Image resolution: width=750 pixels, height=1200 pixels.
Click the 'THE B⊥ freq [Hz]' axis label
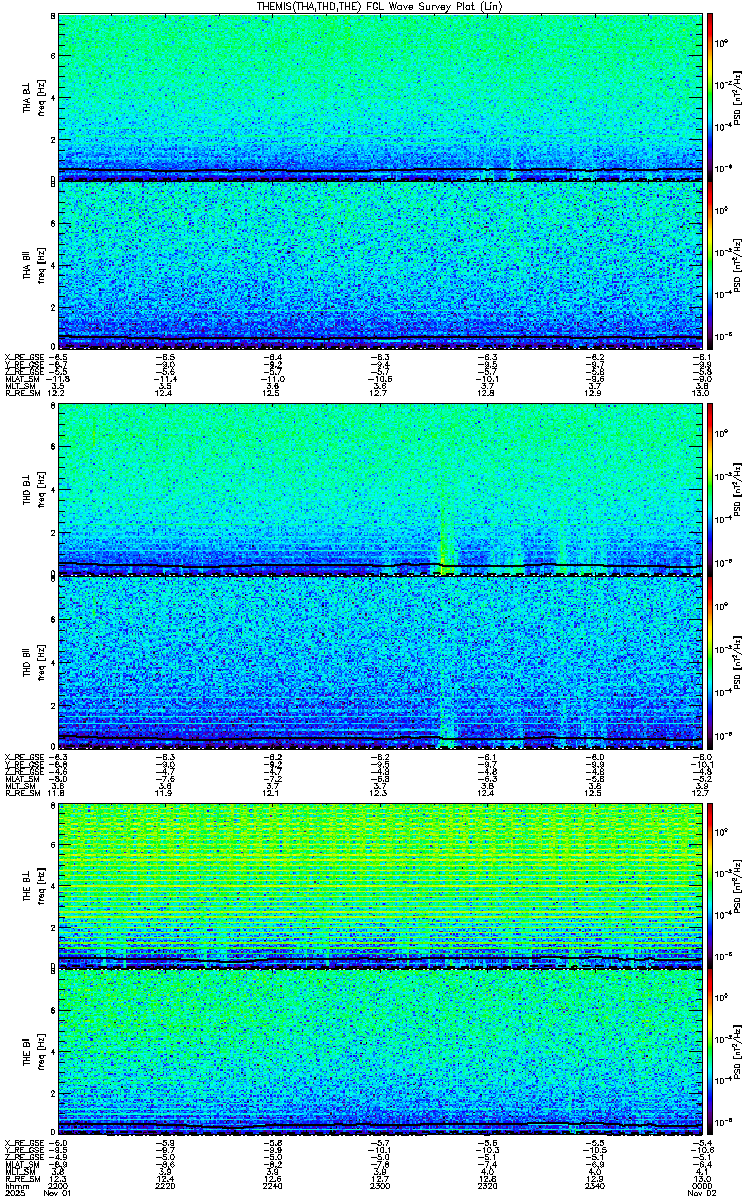(34, 884)
